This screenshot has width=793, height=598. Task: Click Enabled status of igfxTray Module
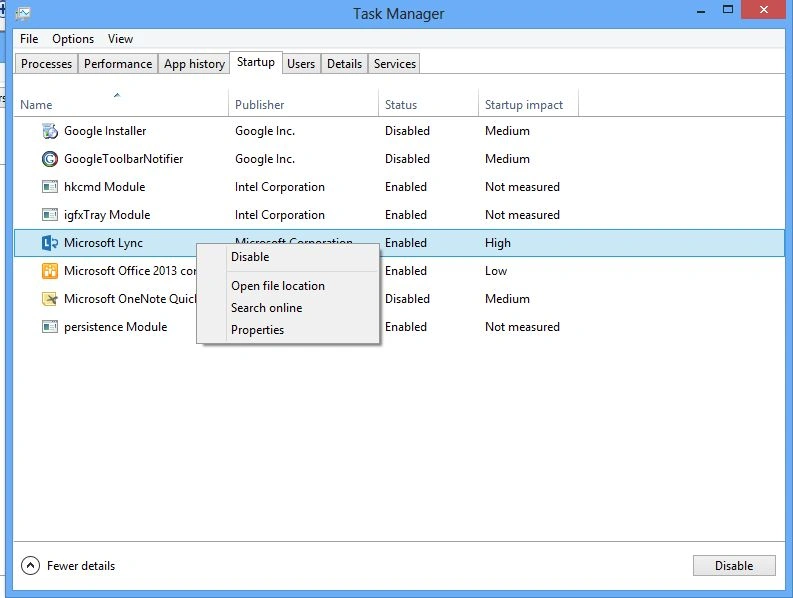[x=406, y=215]
